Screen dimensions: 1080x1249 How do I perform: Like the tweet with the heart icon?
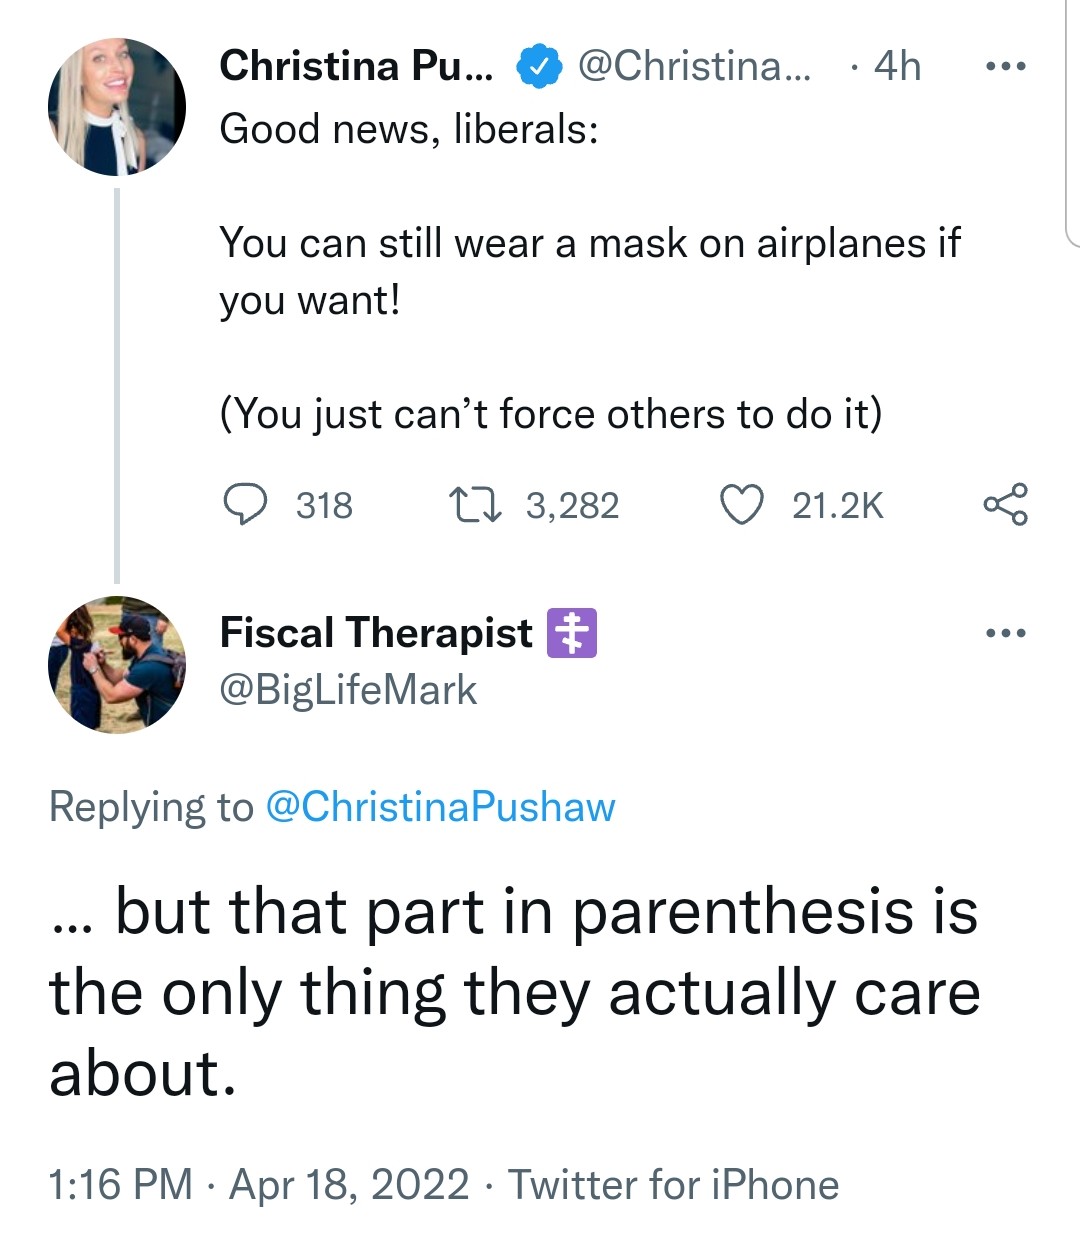tap(742, 505)
